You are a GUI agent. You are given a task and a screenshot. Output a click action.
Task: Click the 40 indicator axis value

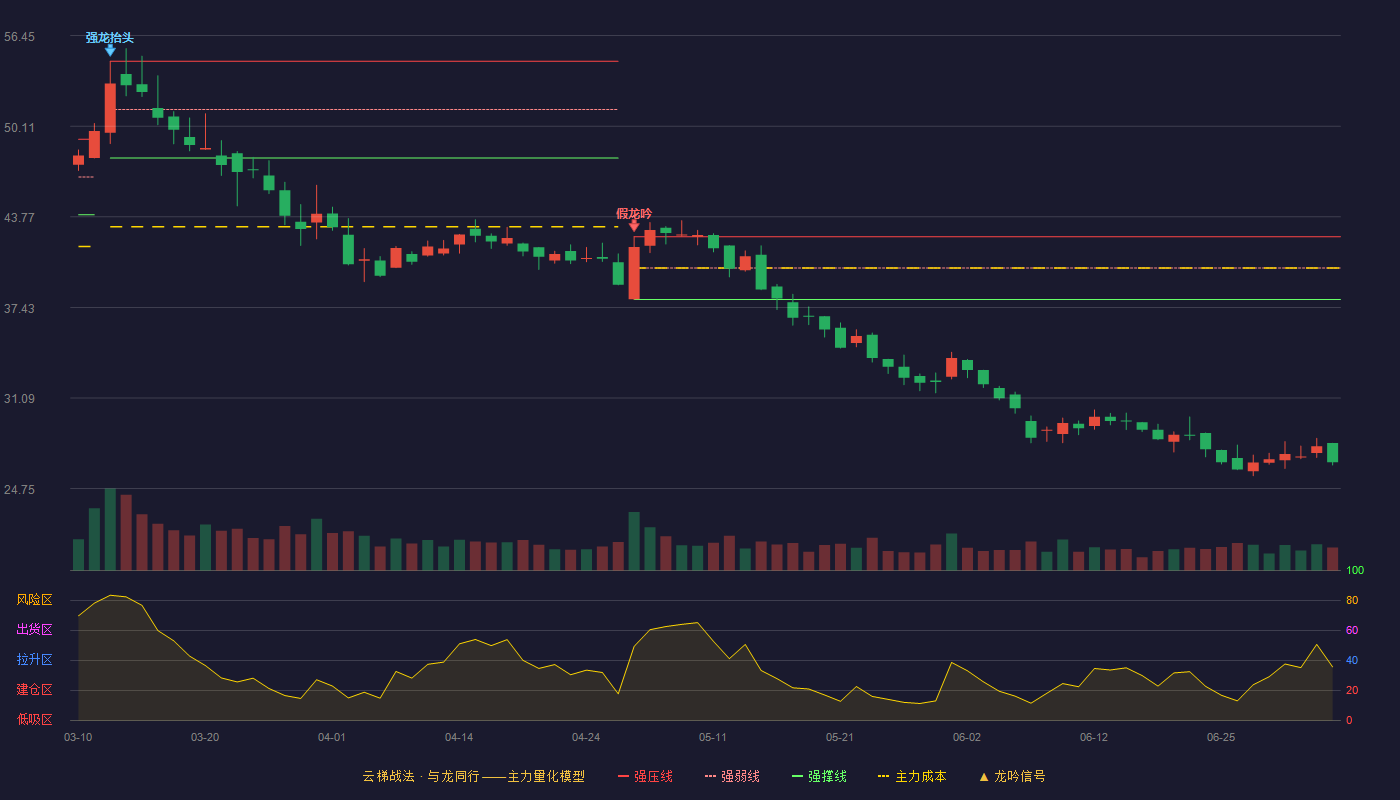[x=1352, y=660]
